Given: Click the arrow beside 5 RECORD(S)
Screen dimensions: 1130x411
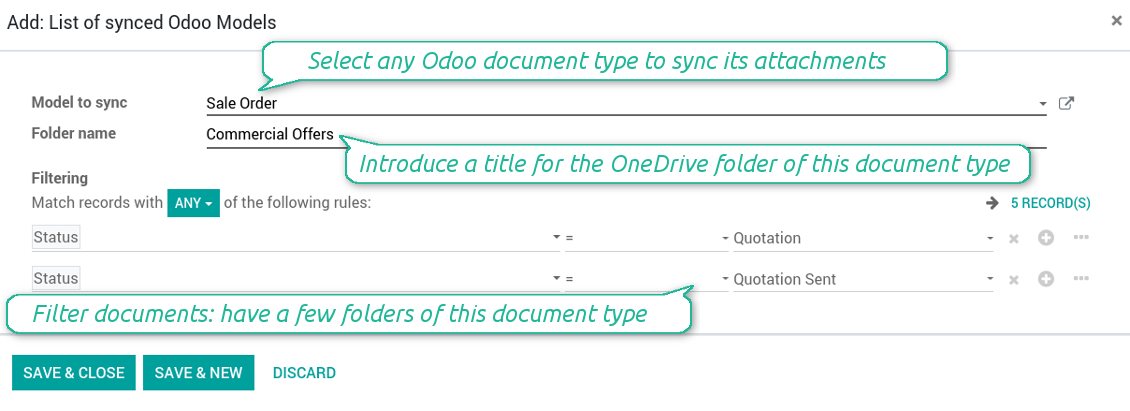Looking at the screenshot, I should (x=992, y=203).
